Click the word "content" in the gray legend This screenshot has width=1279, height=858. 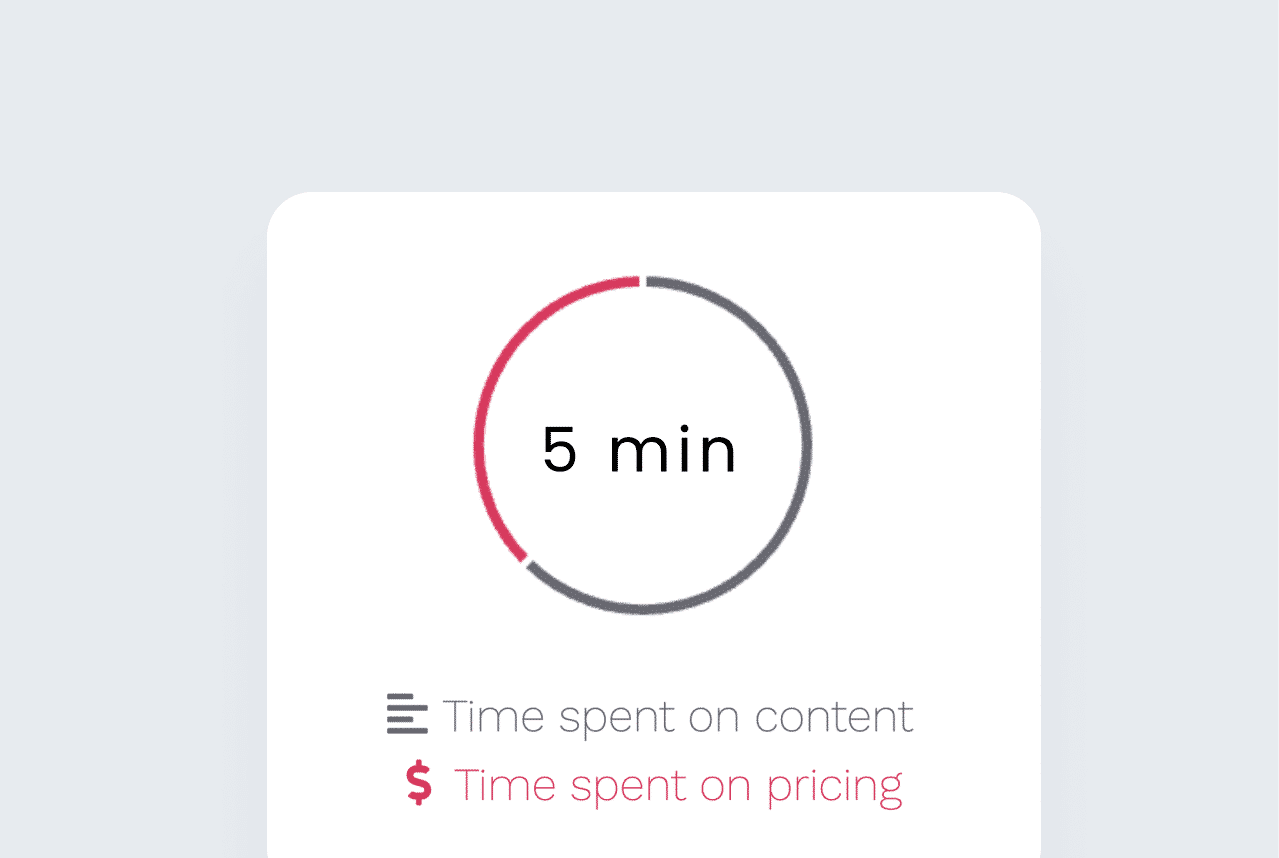point(834,717)
